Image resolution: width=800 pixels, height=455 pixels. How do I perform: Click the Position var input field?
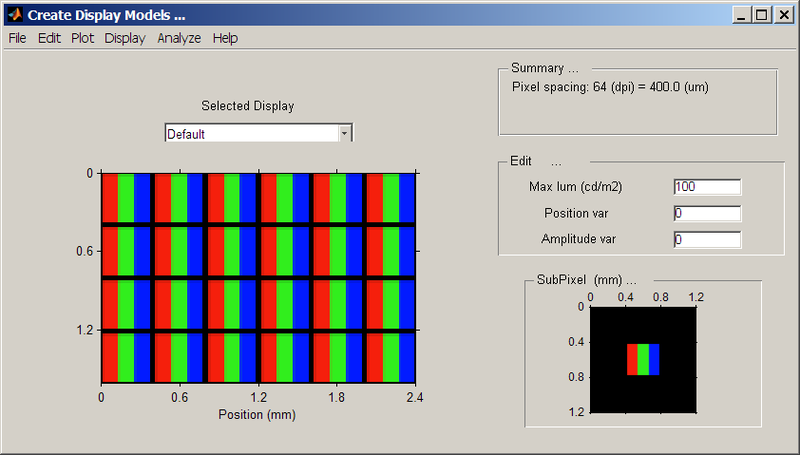pyautogui.click(x=707, y=213)
